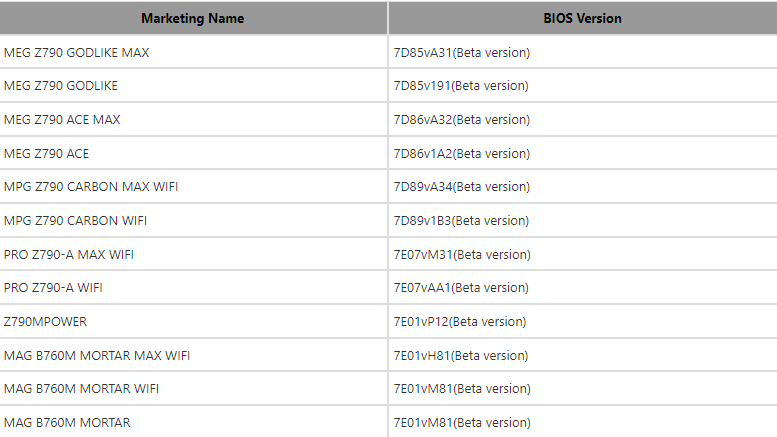This screenshot has width=777, height=437.
Task: Select the MEG Z790 GODLIKE cell
Action: (x=193, y=86)
